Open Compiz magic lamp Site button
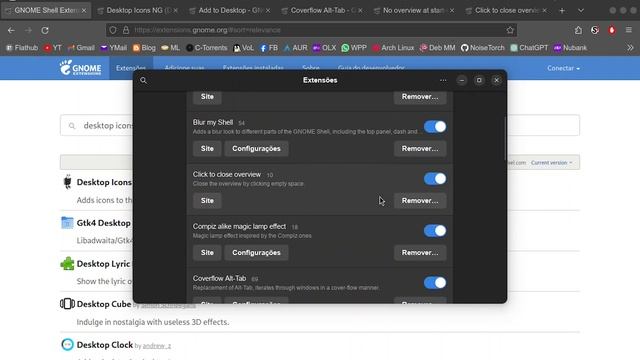Viewport: 640px width, 360px height. tap(207, 253)
